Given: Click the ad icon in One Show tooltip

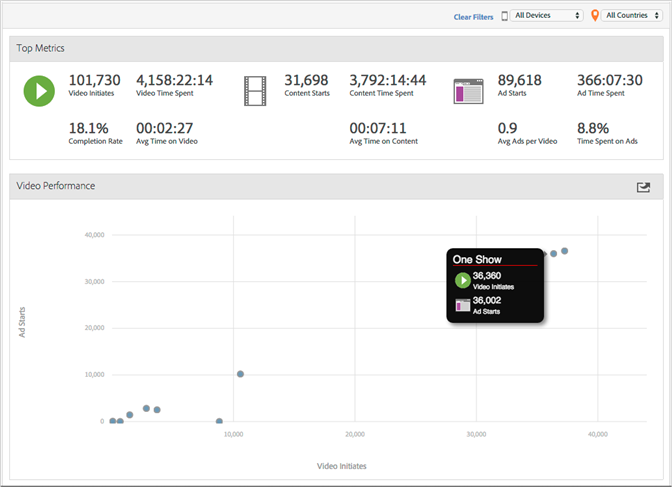Looking at the screenshot, I should pyautogui.click(x=462, y=305).
